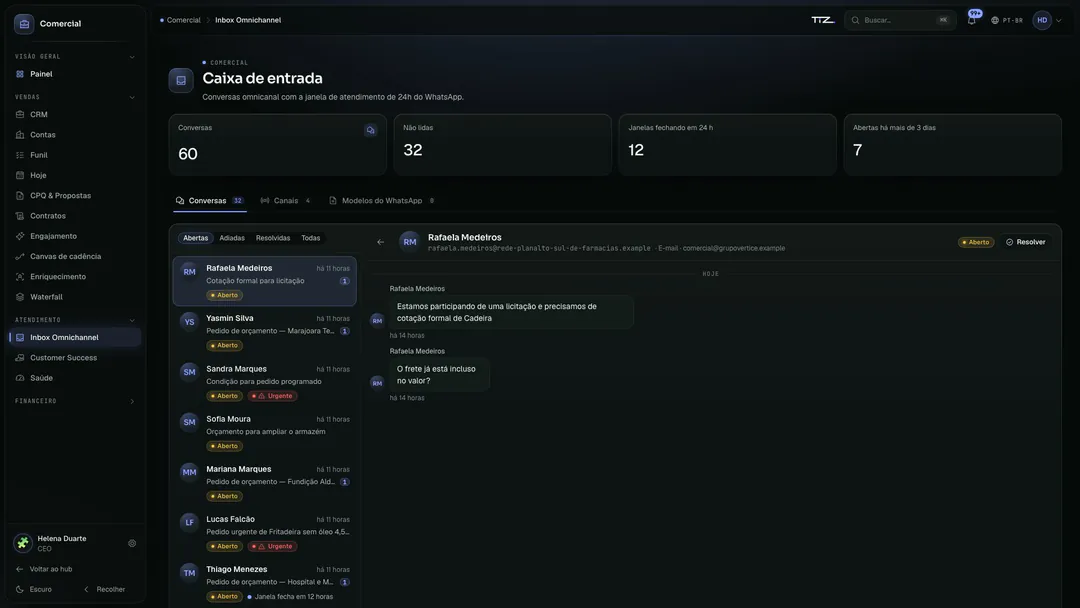Filter conversations by Abertas
Image resolution: width=1080 pixels, height=608 pixels.
[196, 238]
